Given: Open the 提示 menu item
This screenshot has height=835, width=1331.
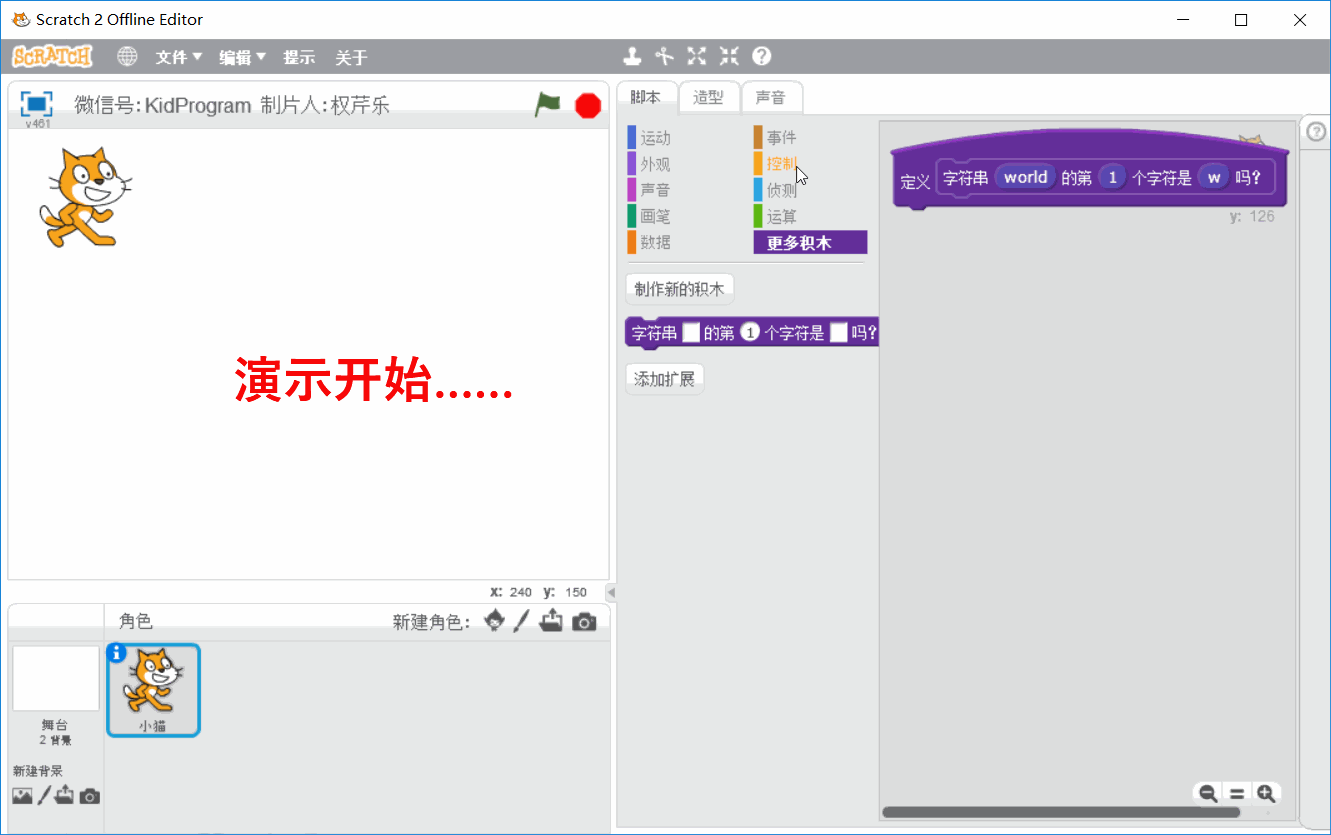Looking at the screenshot, I should click(299, 58).
